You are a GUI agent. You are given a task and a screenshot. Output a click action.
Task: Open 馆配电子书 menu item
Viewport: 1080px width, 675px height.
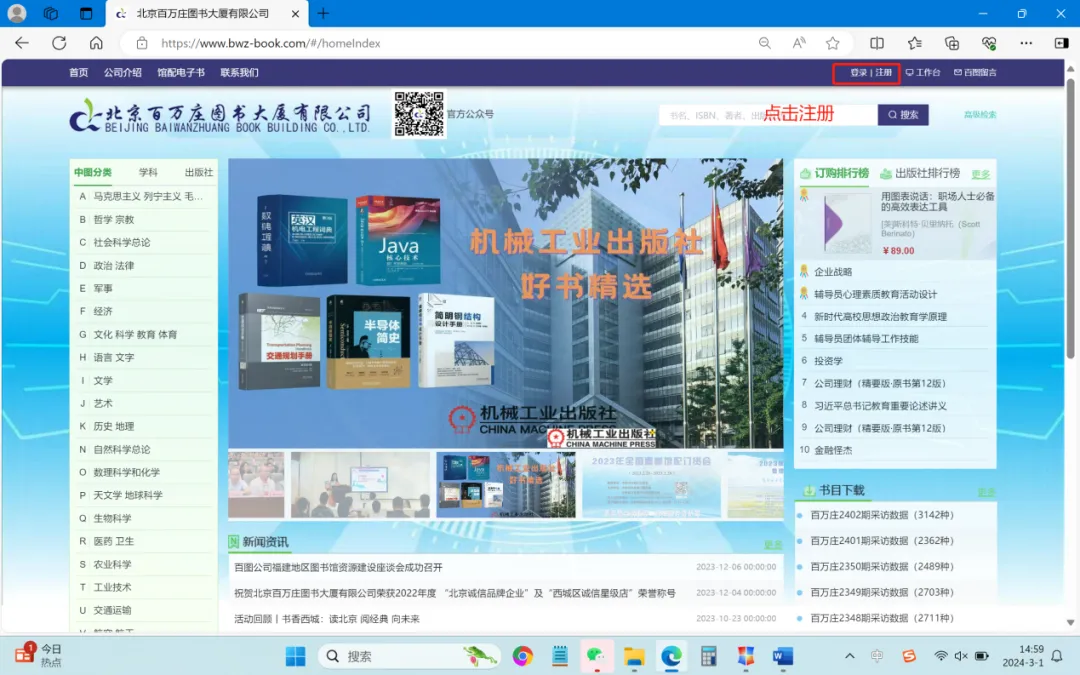tap(180, 72)
